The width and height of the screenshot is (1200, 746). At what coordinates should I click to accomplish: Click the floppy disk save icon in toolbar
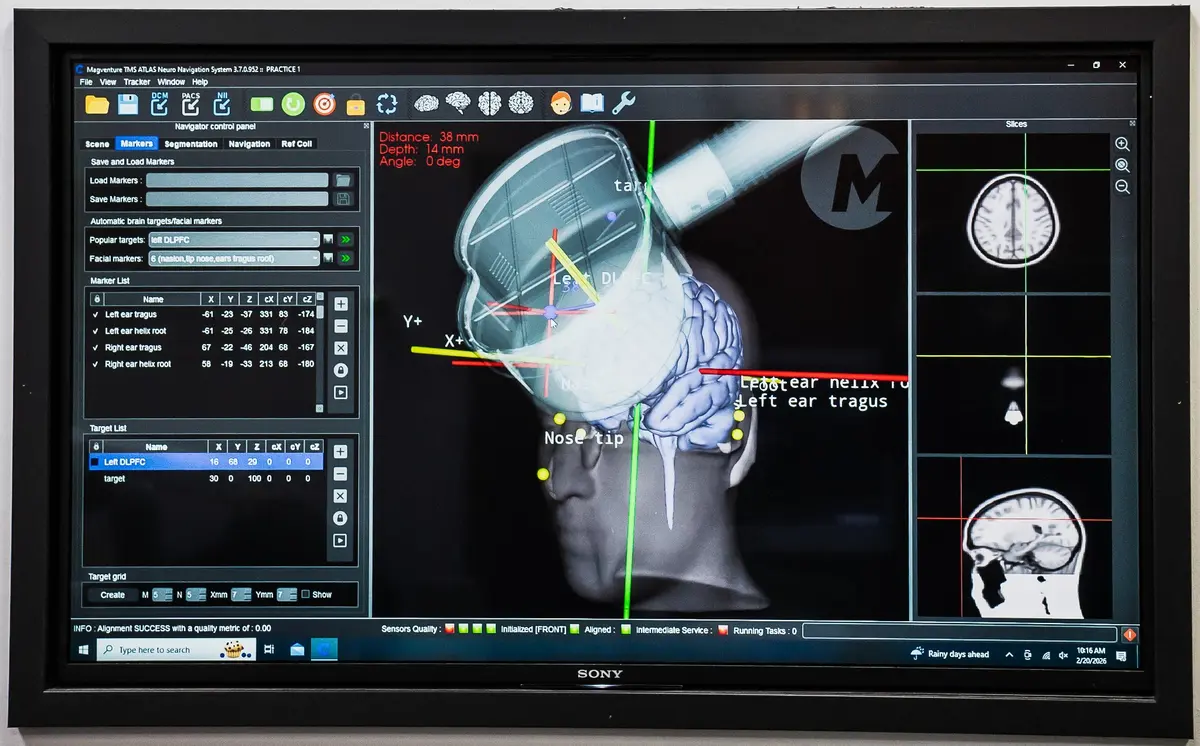tap(128, 103)
